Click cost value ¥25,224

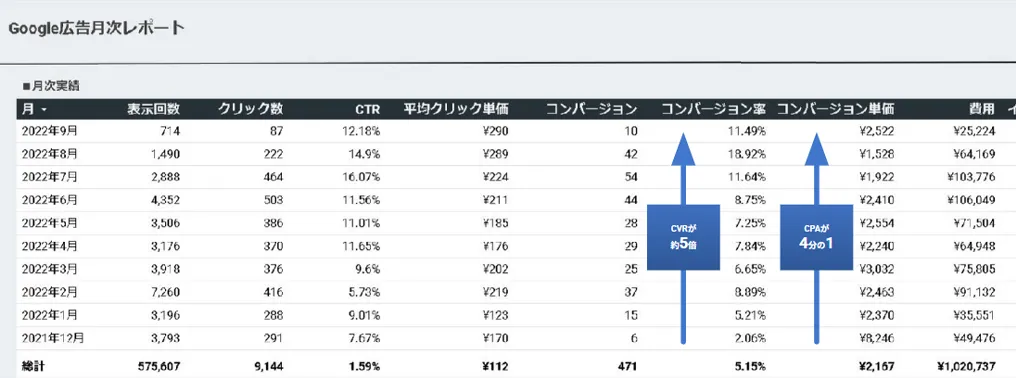[x=975, y=131]
